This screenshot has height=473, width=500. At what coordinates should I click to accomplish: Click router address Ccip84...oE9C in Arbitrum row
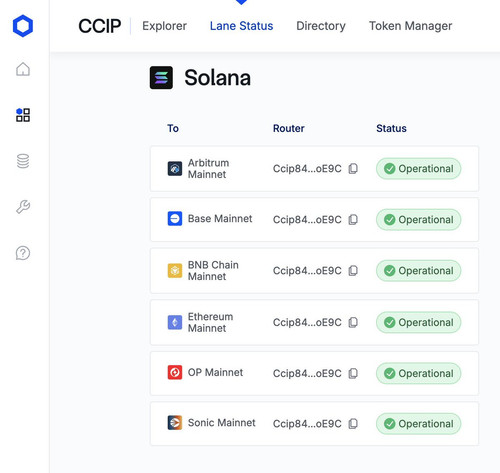[307, 169]
